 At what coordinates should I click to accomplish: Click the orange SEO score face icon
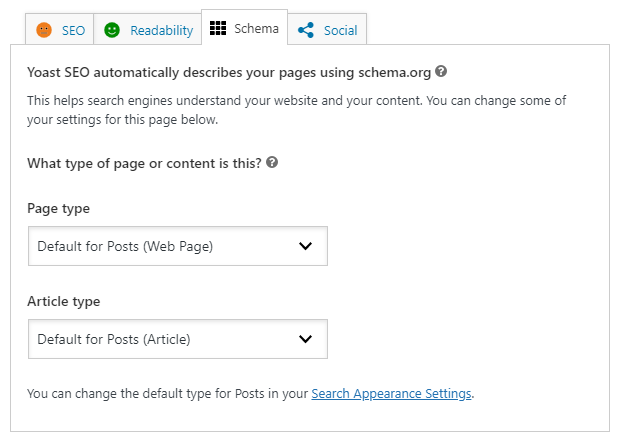pyautogui.click(x=44, y=30)
